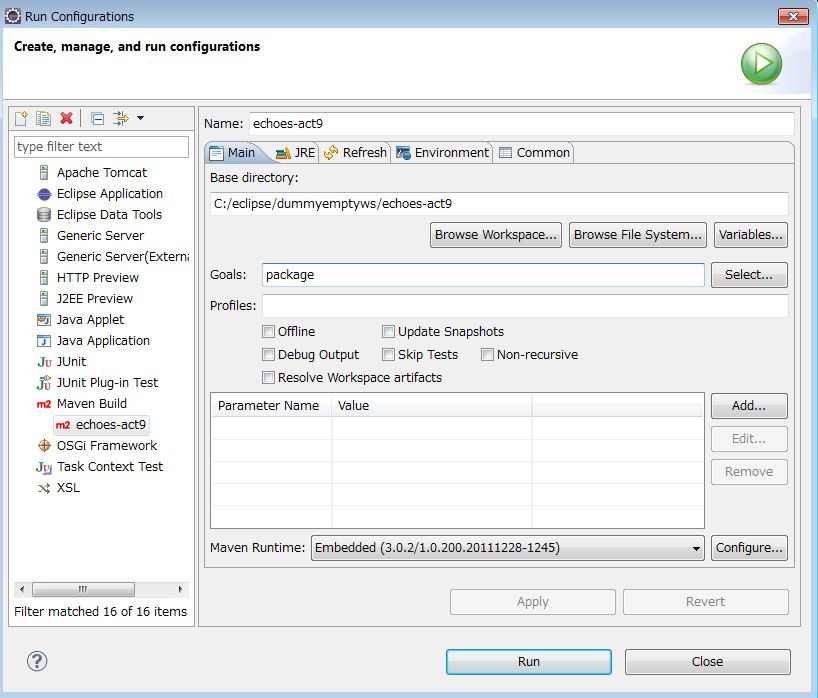Click the Apache Tomcat icon
The image size is (818, 698).
tap(44, 173)
